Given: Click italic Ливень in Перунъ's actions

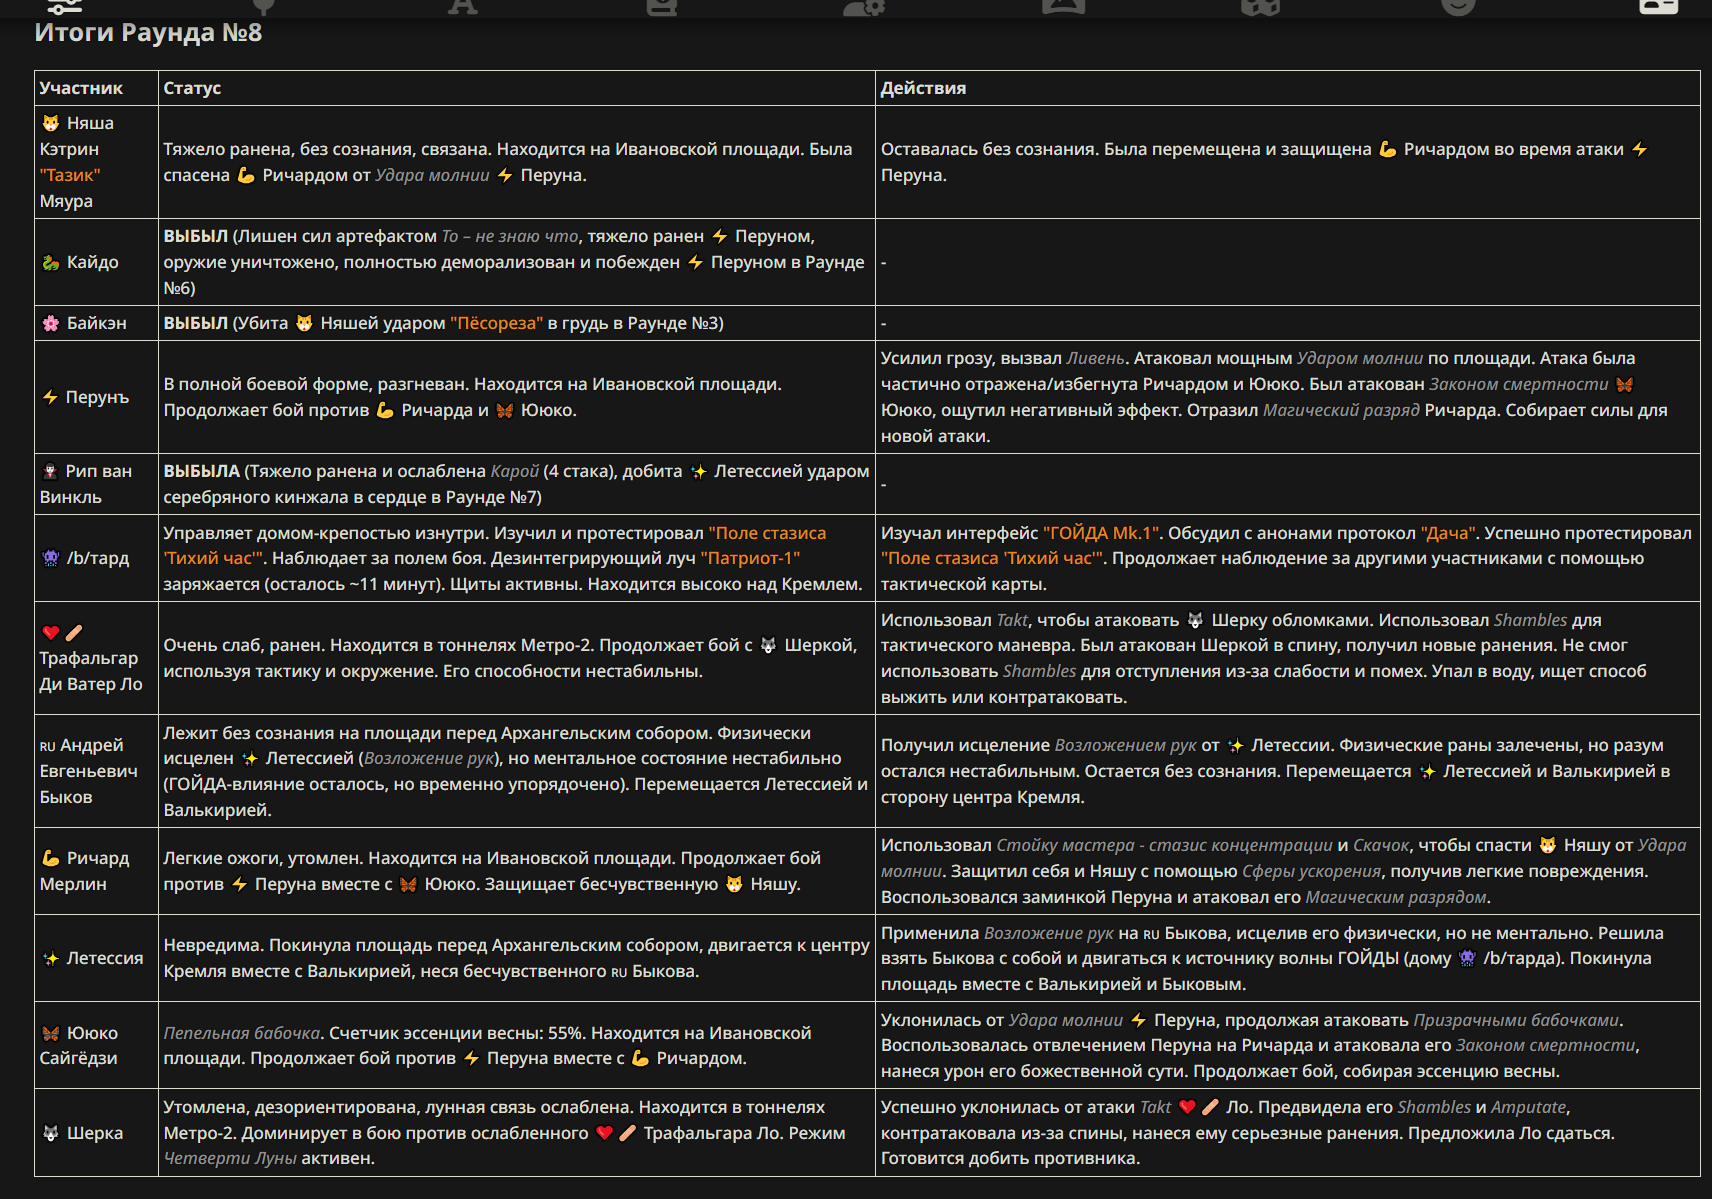Looking at the screenshot, I should [x=1095, y=358].
